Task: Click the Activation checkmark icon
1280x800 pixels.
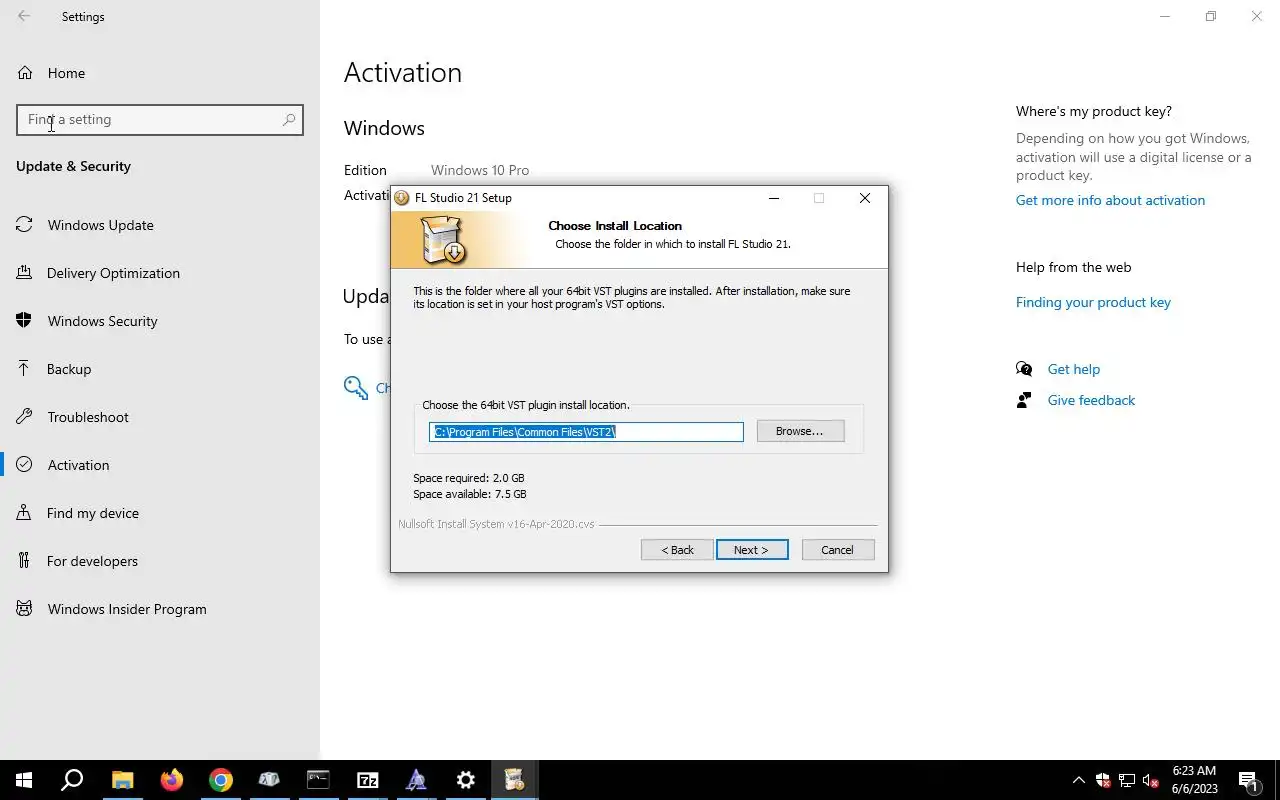Action: [x=24, y=465]
